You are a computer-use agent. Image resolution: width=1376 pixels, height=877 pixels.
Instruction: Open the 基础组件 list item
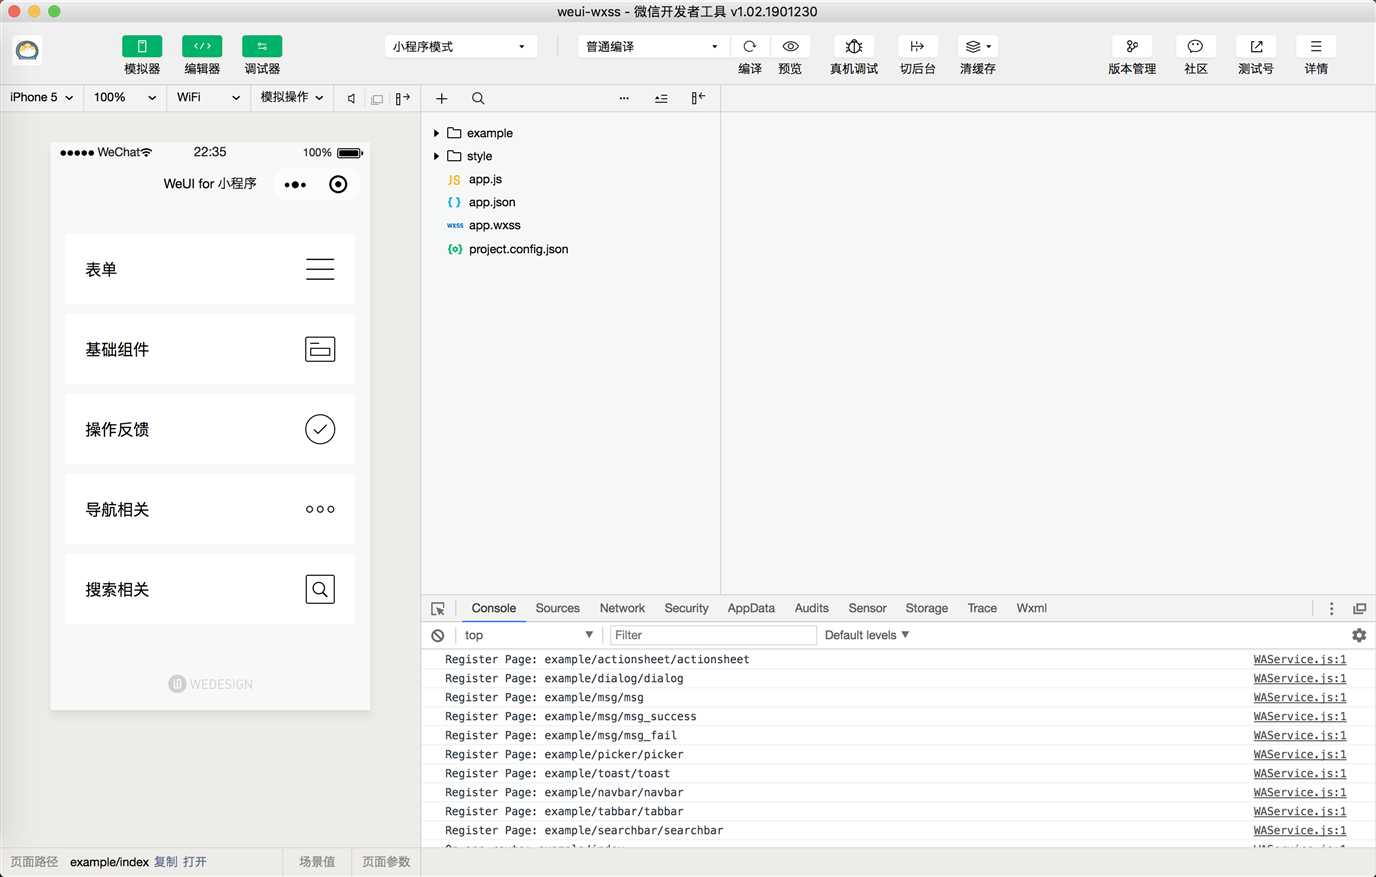210,349
